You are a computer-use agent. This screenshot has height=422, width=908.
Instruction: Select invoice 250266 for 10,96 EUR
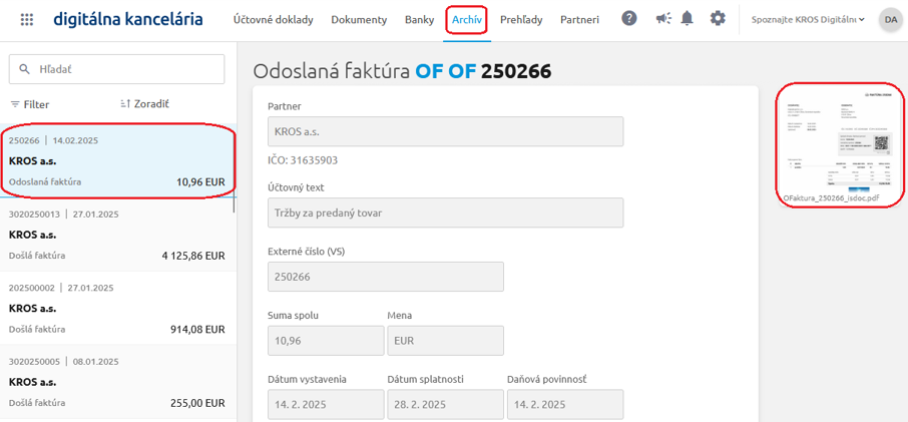pos(117,161)
